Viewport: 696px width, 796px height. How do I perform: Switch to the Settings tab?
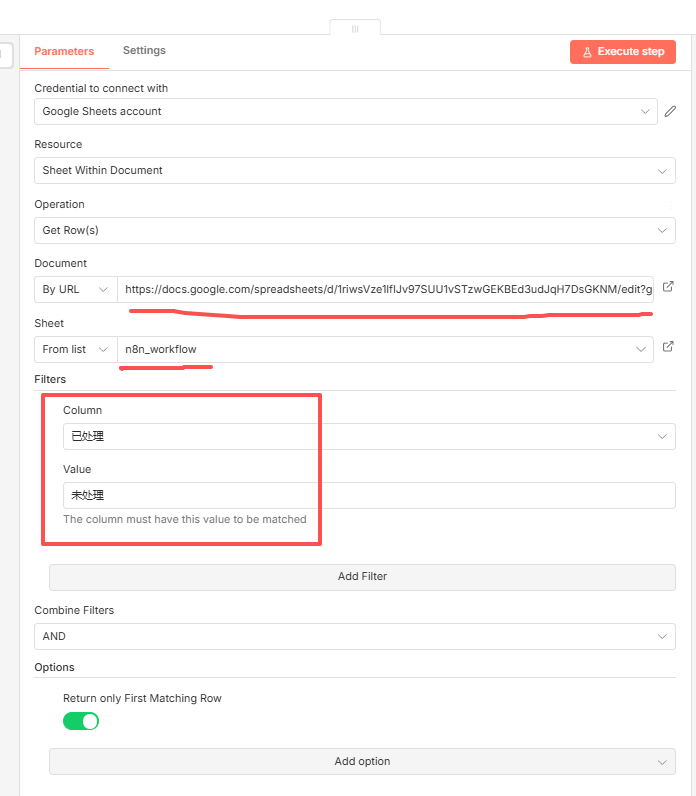[144, 51]
